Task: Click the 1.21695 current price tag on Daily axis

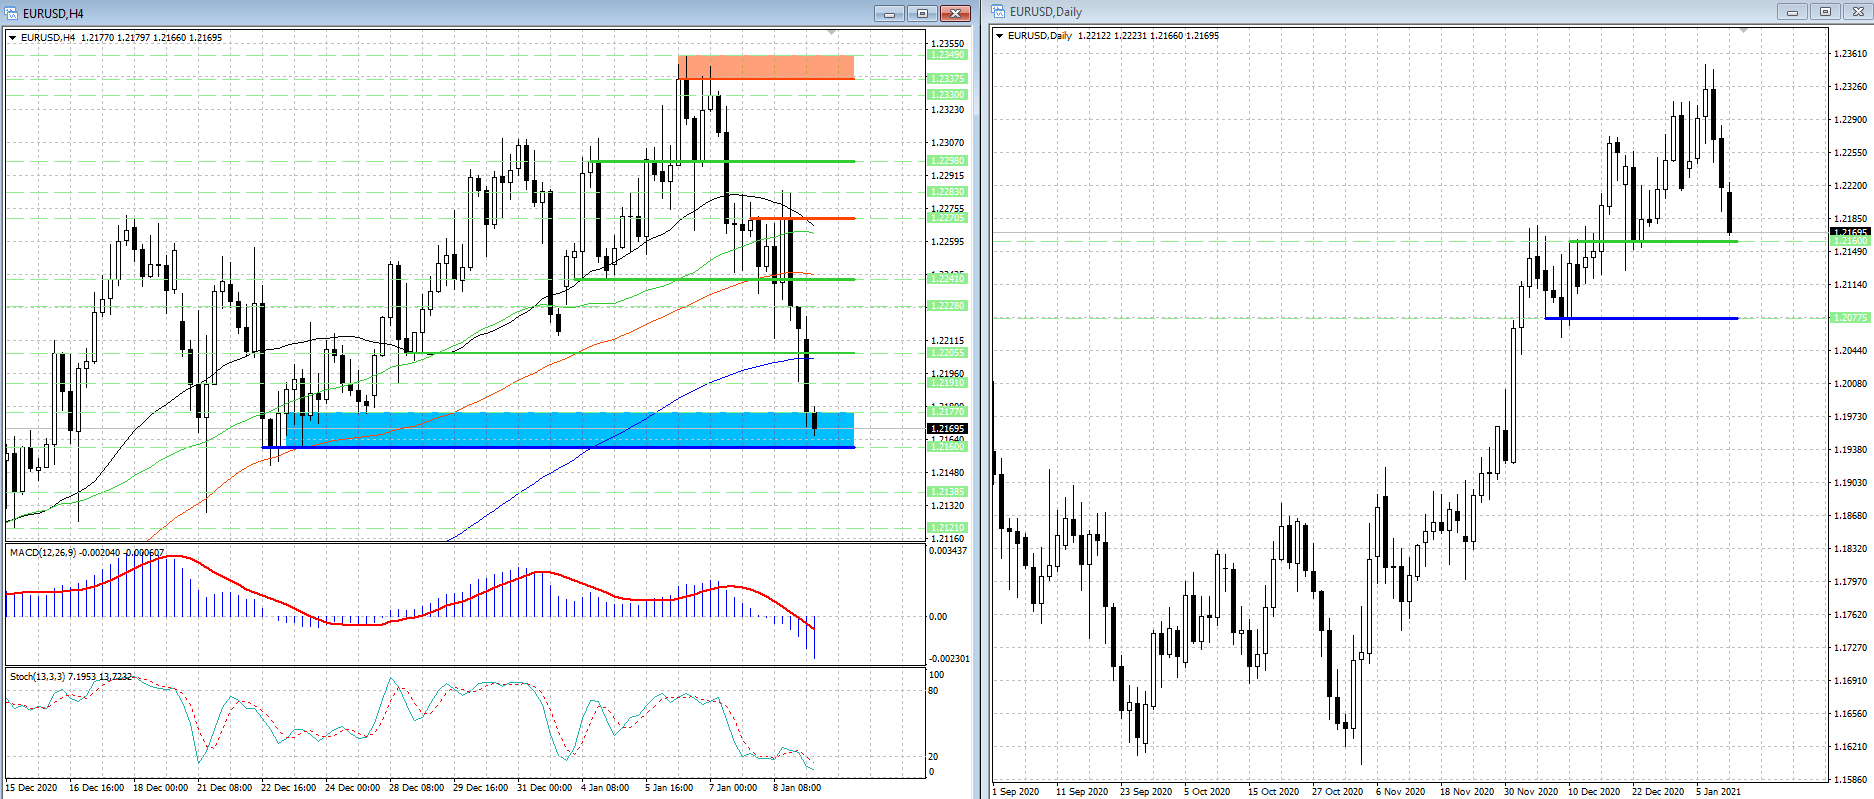Action: 1850,232
